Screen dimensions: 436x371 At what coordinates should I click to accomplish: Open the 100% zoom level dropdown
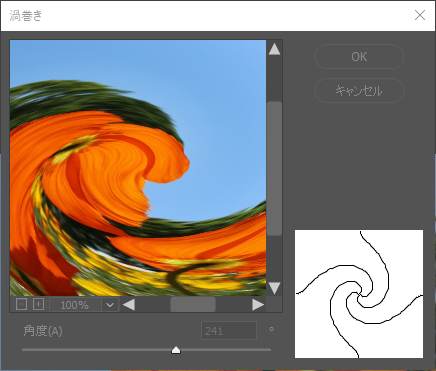coord(110,305)
